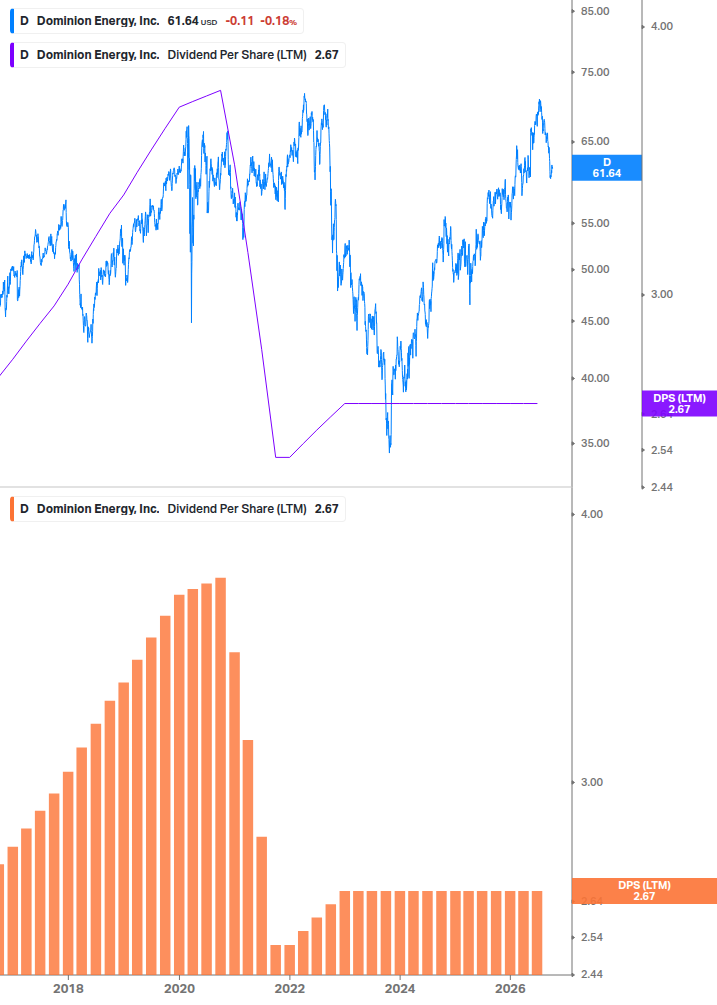Click the 40.00 price axis label
Image resolution: width=717 pixels, height=1005 pixels.
pos(595,378)
